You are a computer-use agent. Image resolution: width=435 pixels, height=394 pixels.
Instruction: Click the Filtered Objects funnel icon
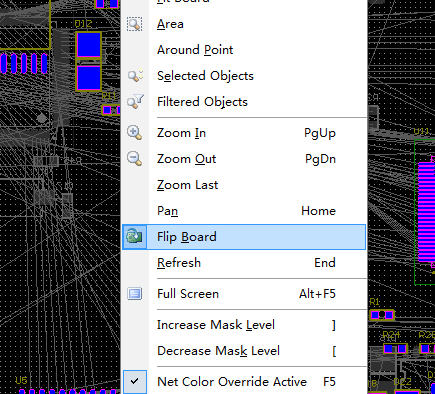135,101
